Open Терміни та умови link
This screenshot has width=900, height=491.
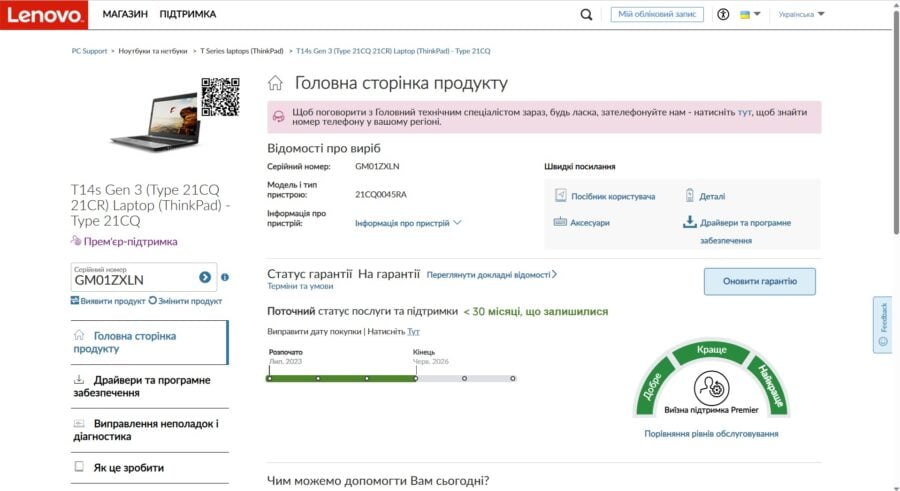point(300,286)
